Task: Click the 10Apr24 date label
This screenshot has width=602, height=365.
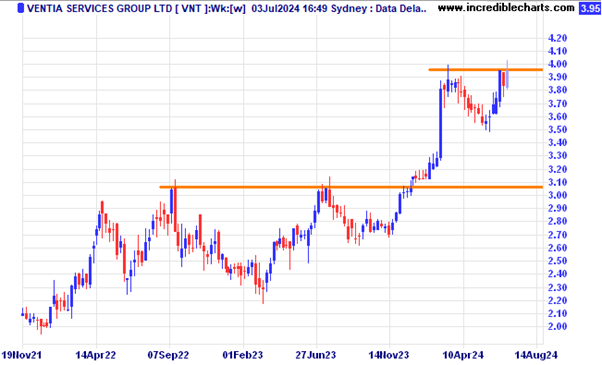Action: click(x=463, y=355)
